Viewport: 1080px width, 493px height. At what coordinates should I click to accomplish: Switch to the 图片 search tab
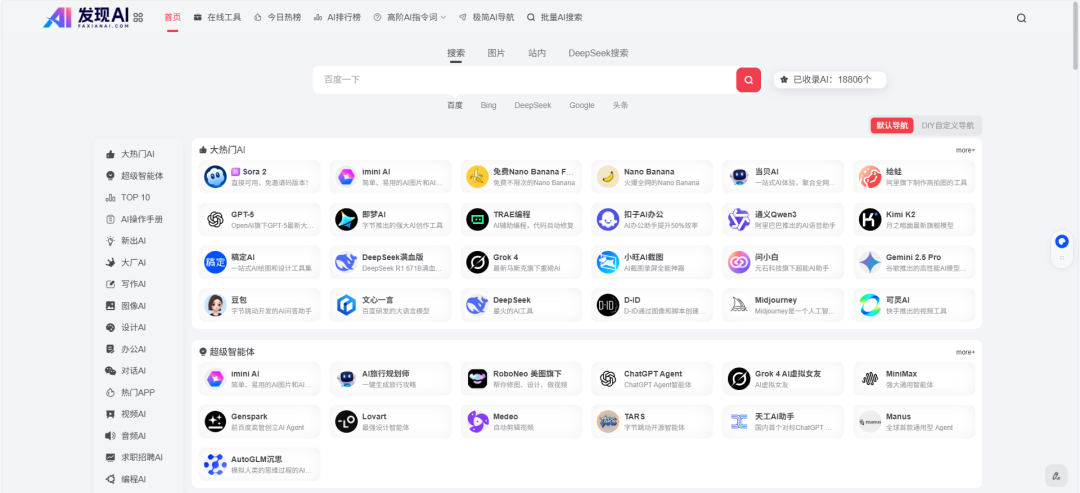pos(496,53)
